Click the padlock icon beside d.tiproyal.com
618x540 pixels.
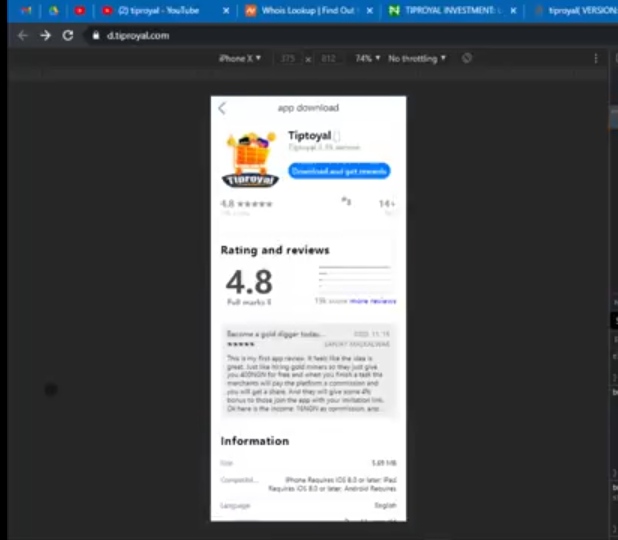pyautogui.click(x=96, y=35)
